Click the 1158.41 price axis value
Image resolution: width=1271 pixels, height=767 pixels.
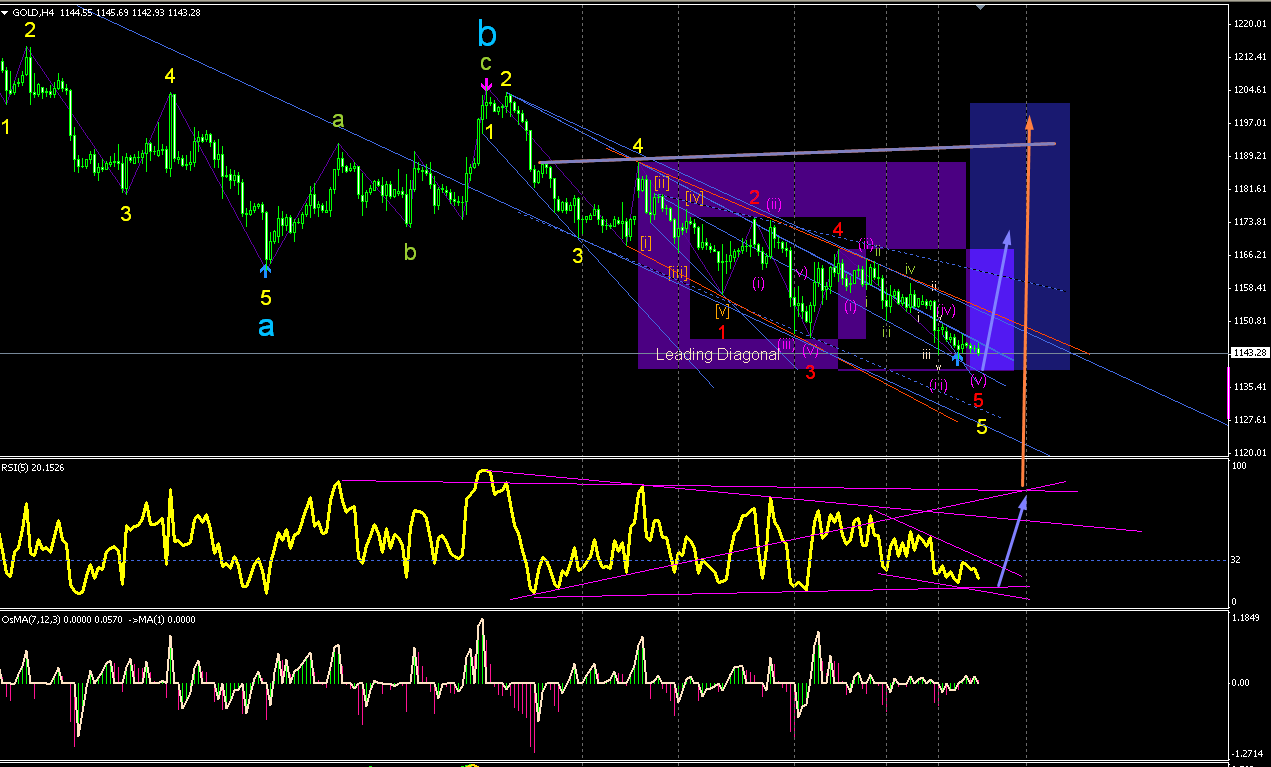1249,288
